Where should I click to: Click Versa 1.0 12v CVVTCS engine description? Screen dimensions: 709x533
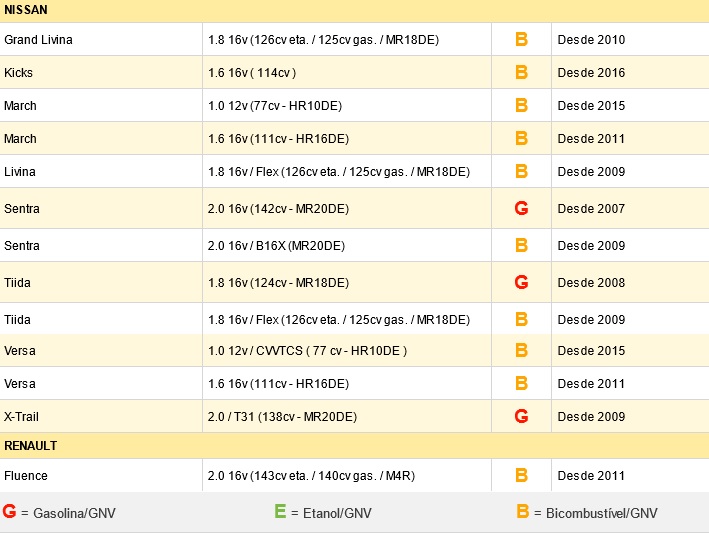(307, 351)
